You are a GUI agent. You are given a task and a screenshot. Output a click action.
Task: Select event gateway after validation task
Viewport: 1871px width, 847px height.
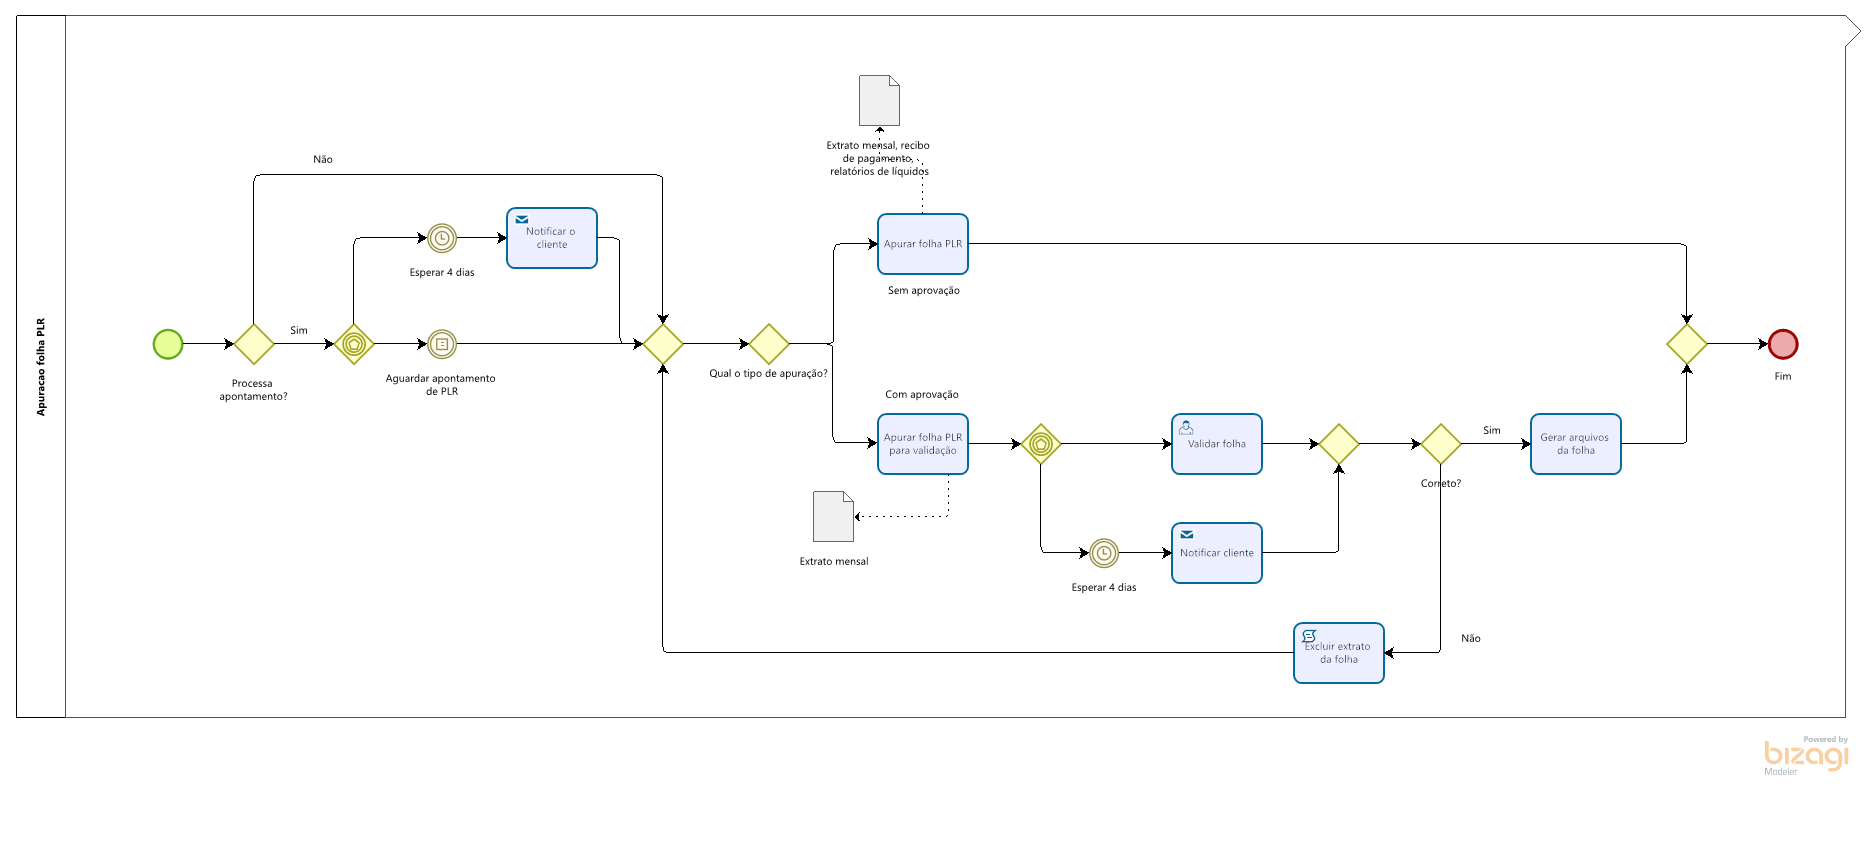point(1041,444)
